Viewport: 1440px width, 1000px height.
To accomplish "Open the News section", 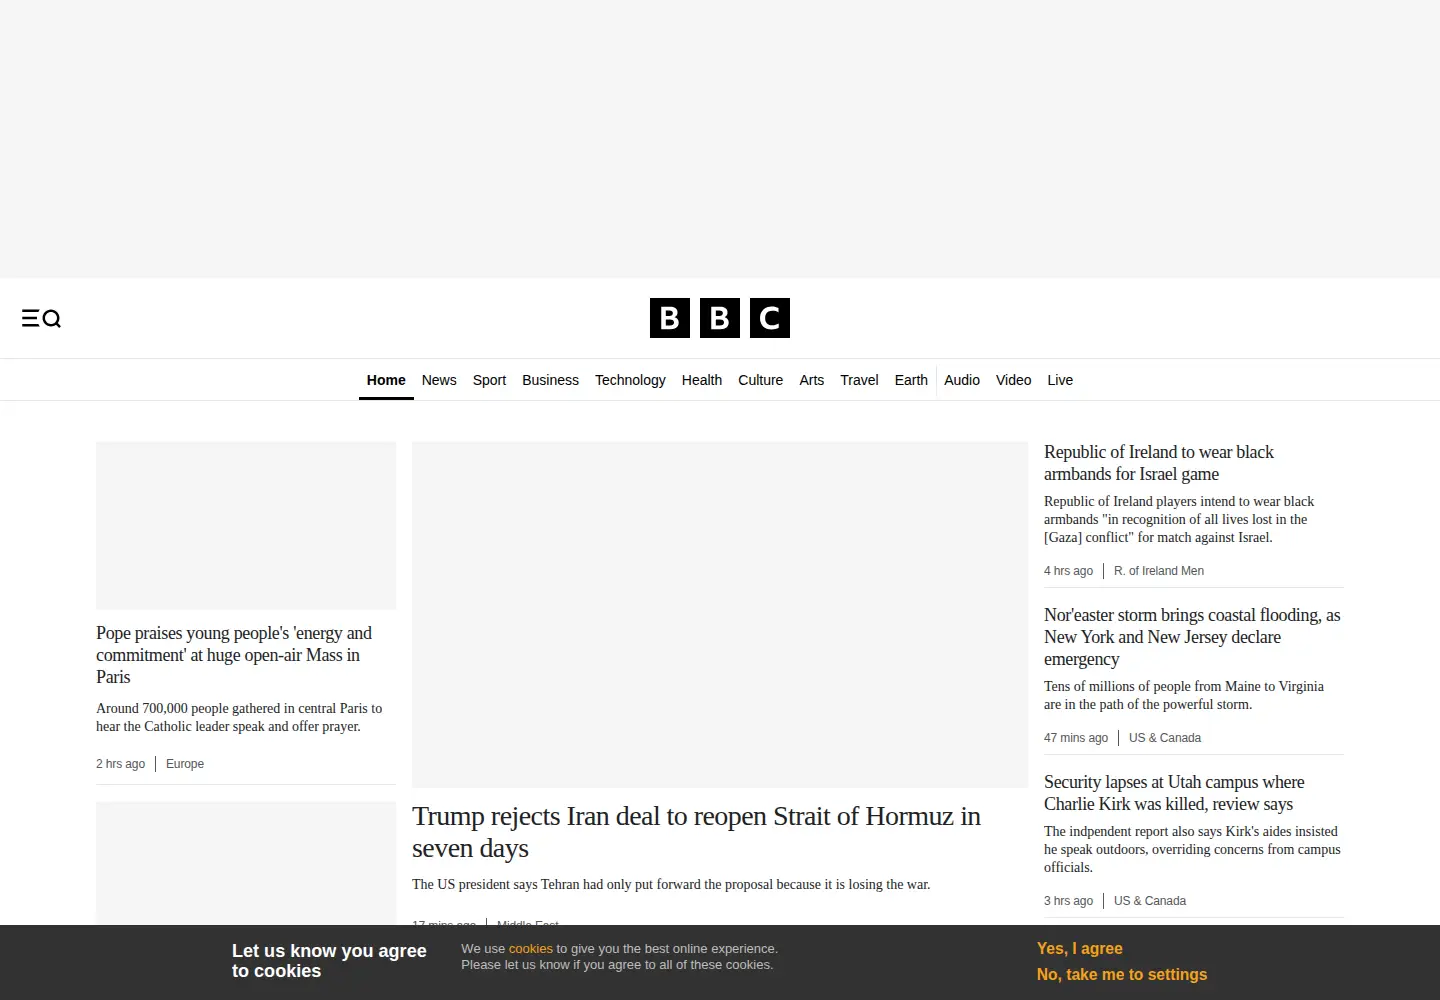I will pos(439,380).
